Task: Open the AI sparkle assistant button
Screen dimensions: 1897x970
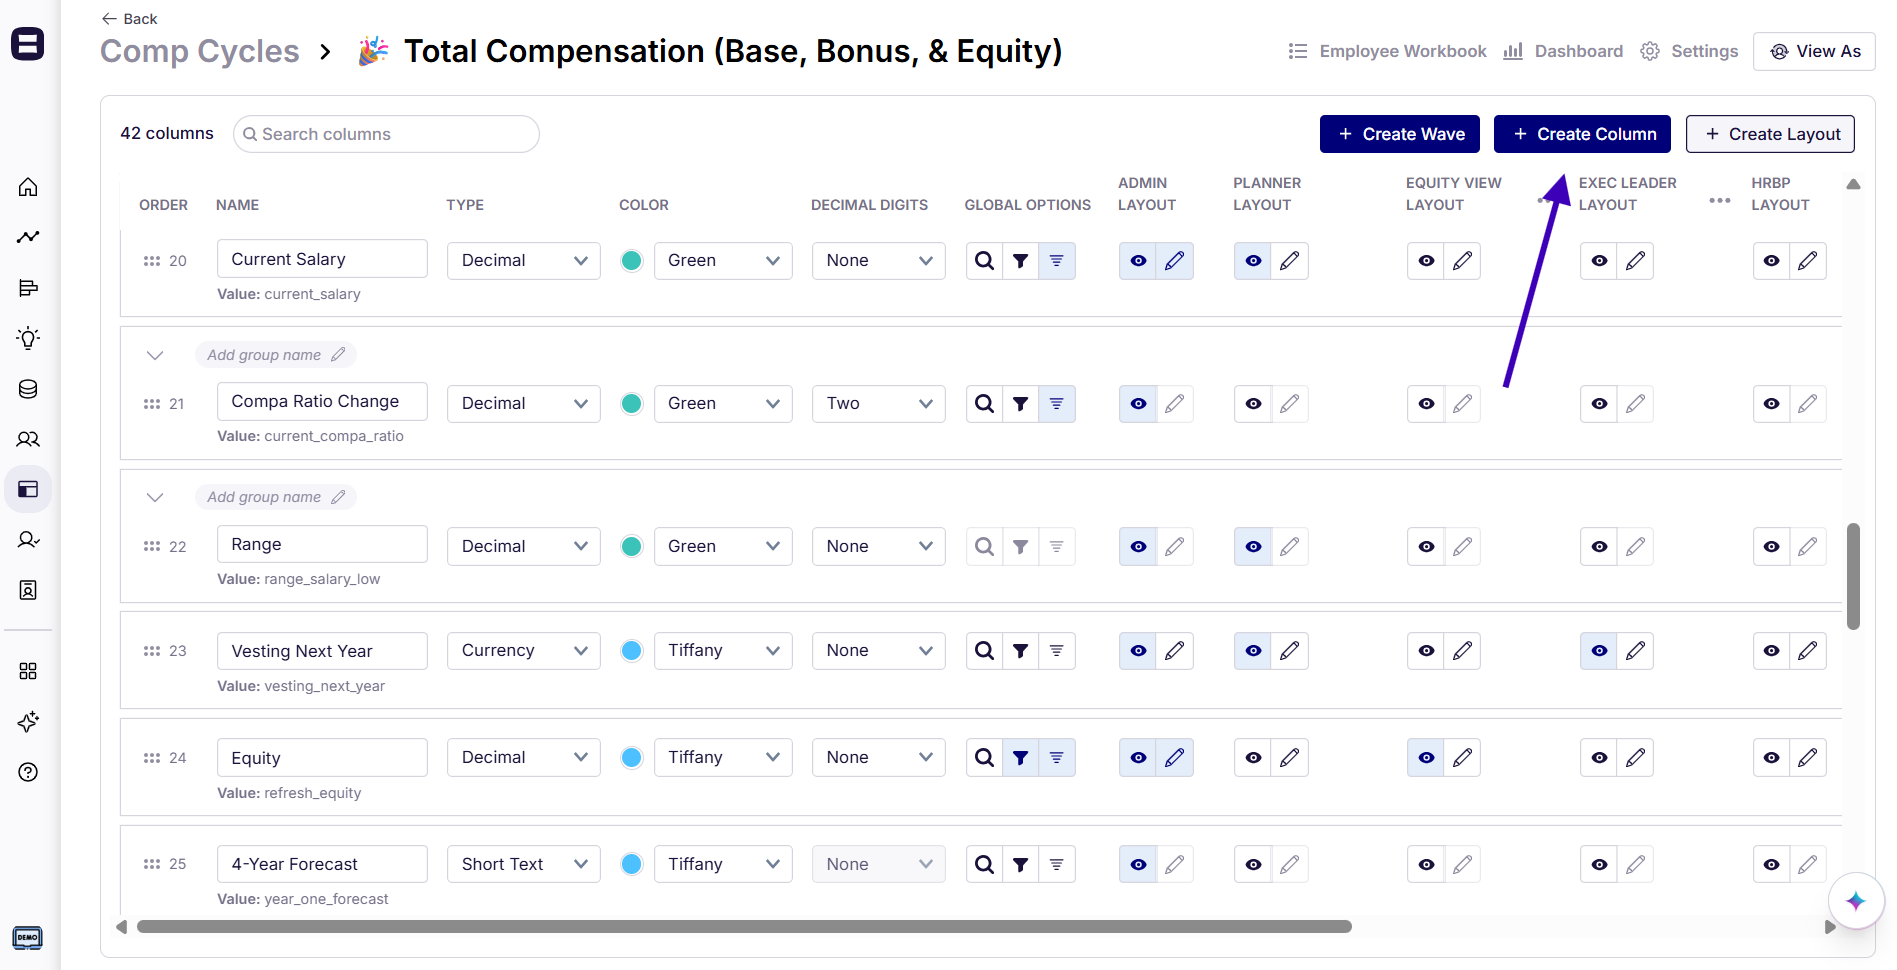Action: (x=1855, y=901)
